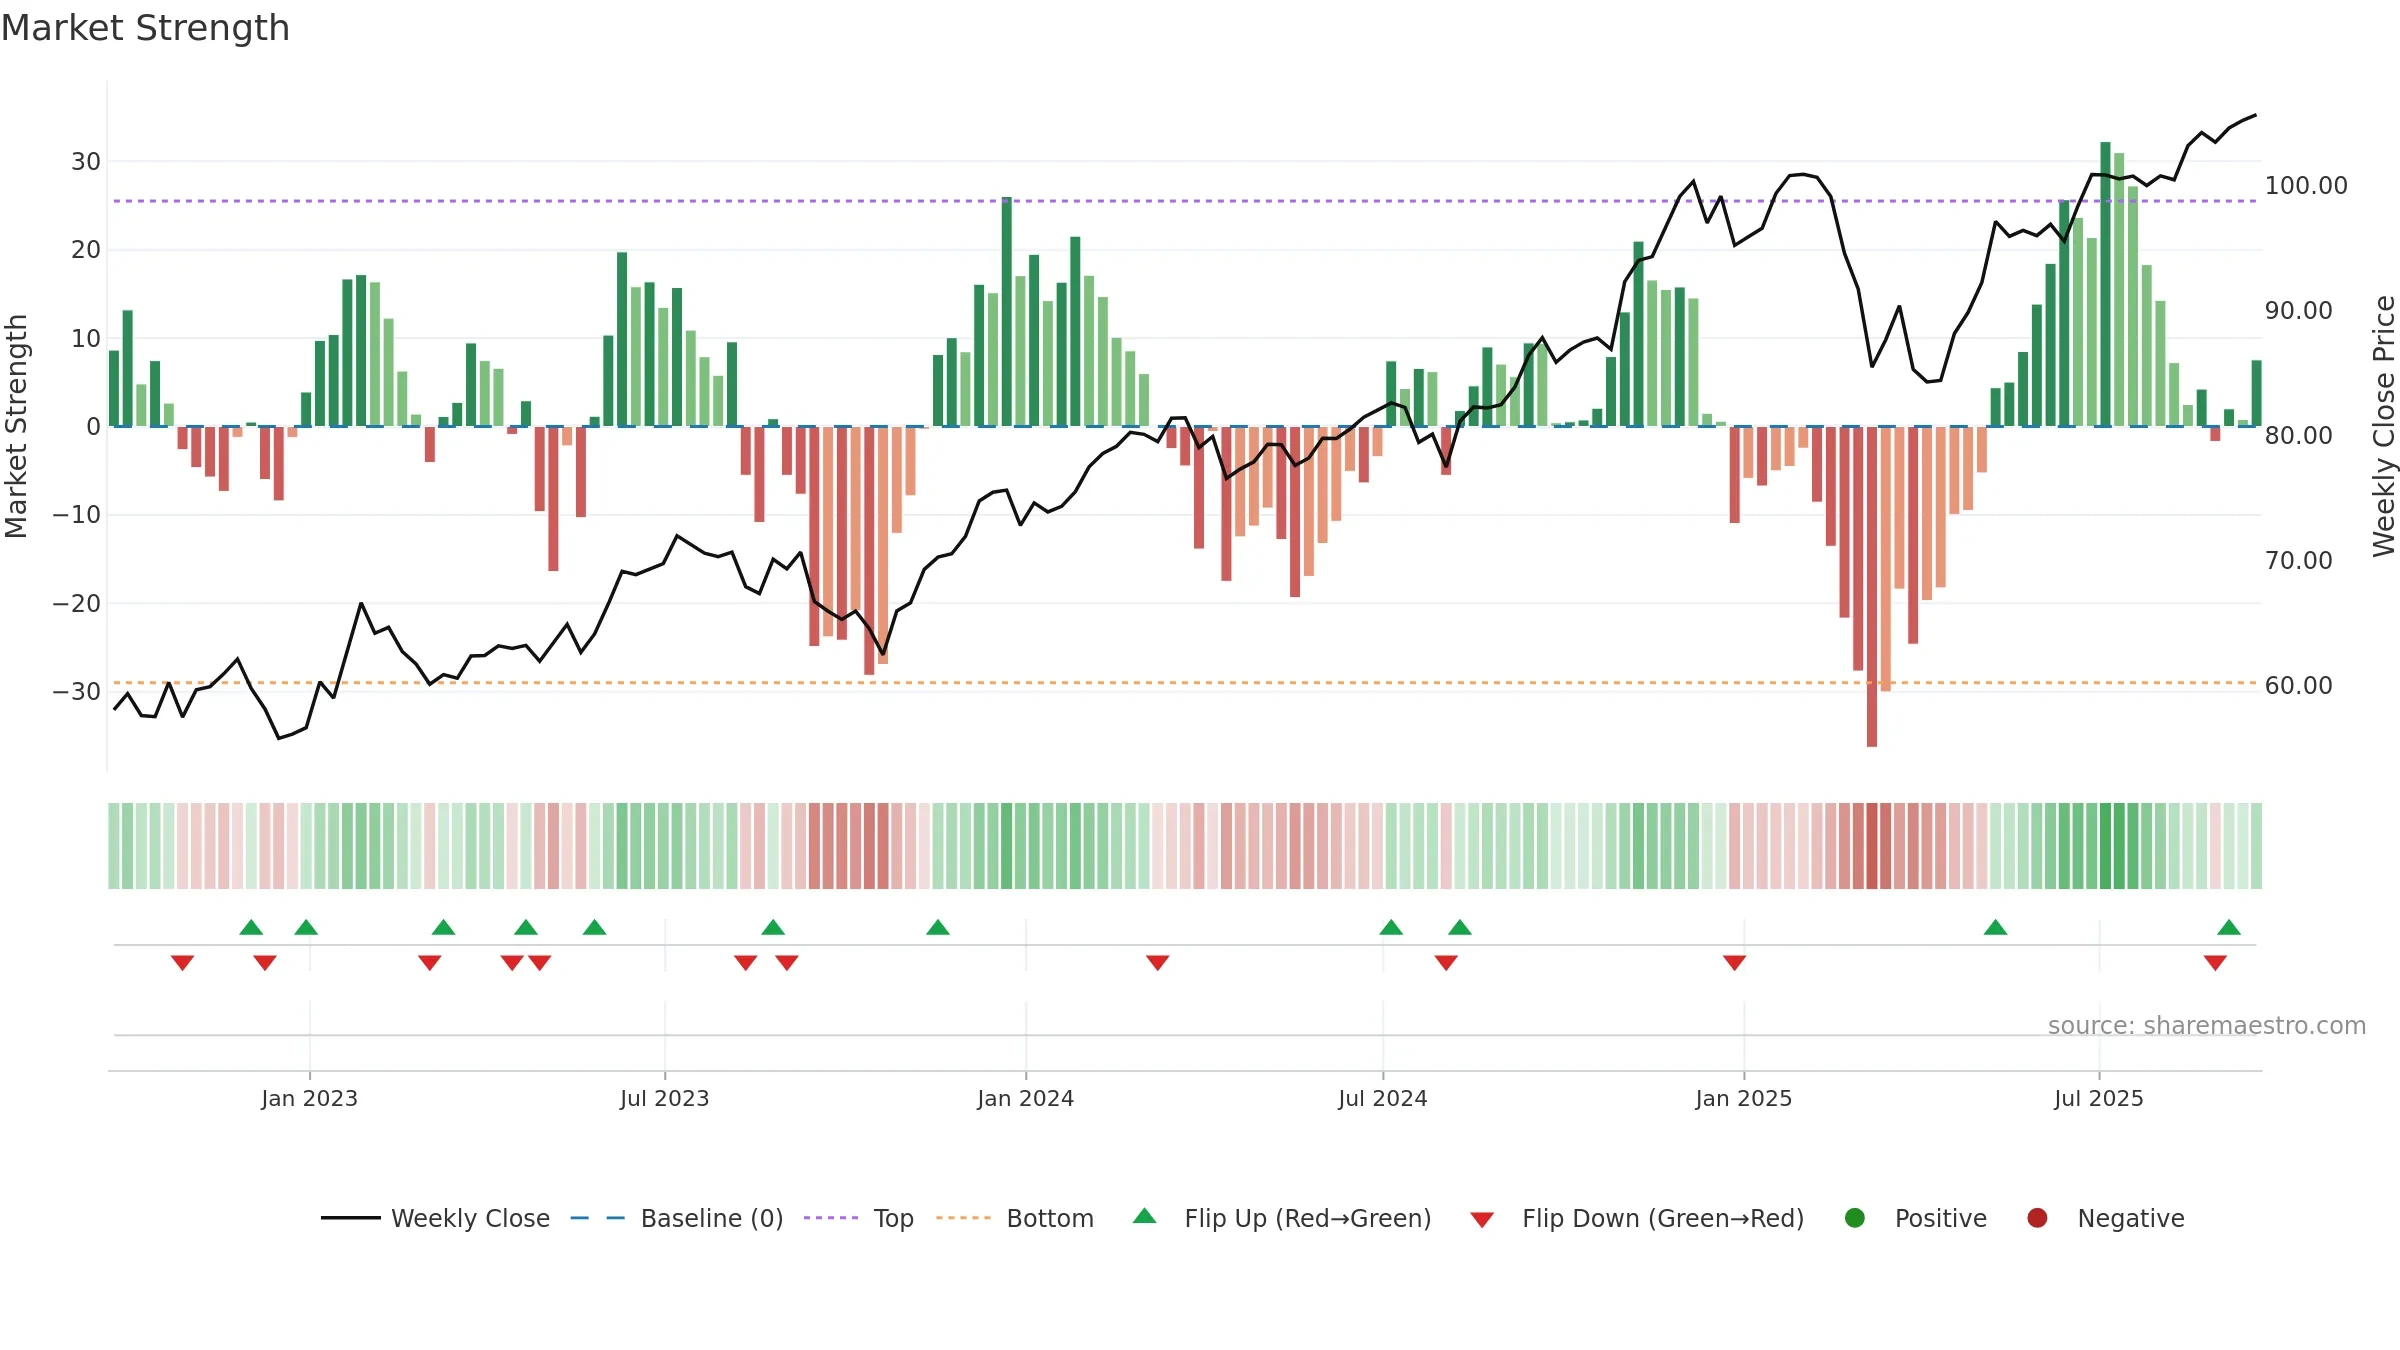Click the '30' left axis tick label
This screenshot has height=1350, width=2400.
coord(86,162)
